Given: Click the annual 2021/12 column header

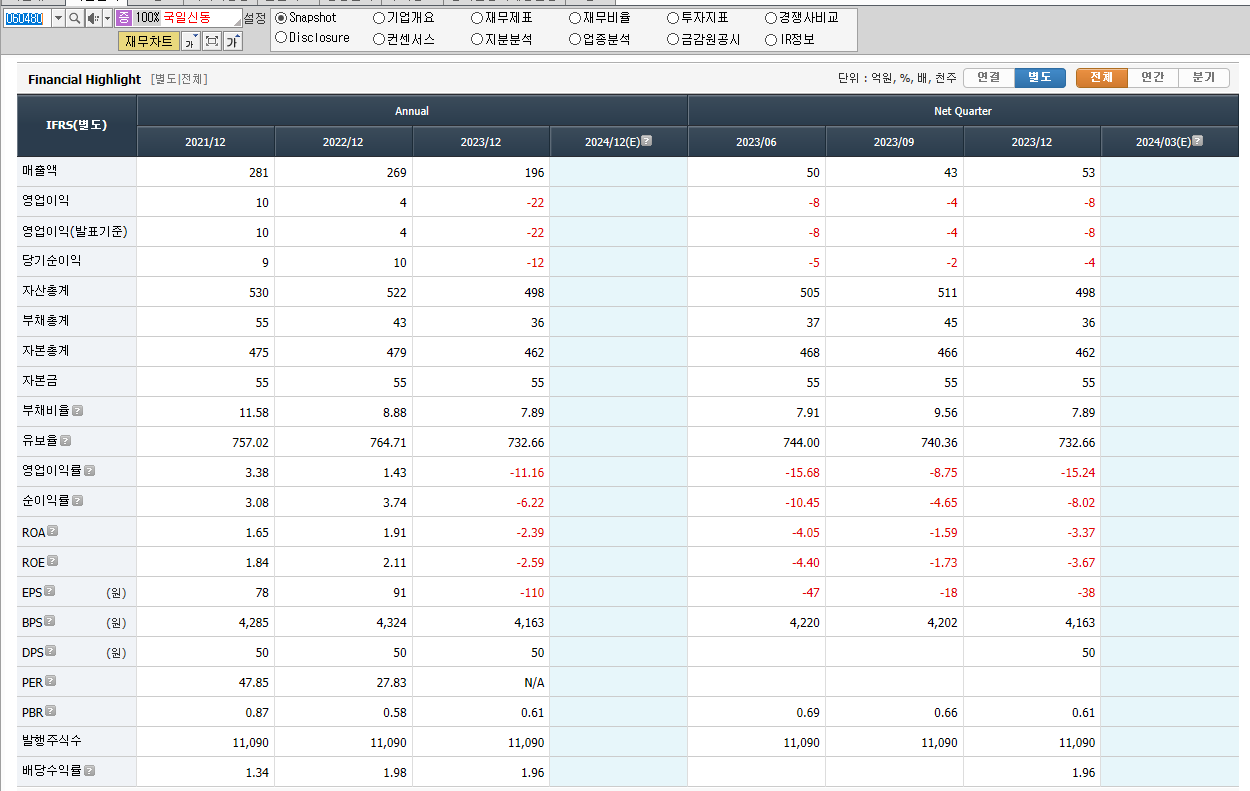Looking at the screenshot, I should 205,142.
